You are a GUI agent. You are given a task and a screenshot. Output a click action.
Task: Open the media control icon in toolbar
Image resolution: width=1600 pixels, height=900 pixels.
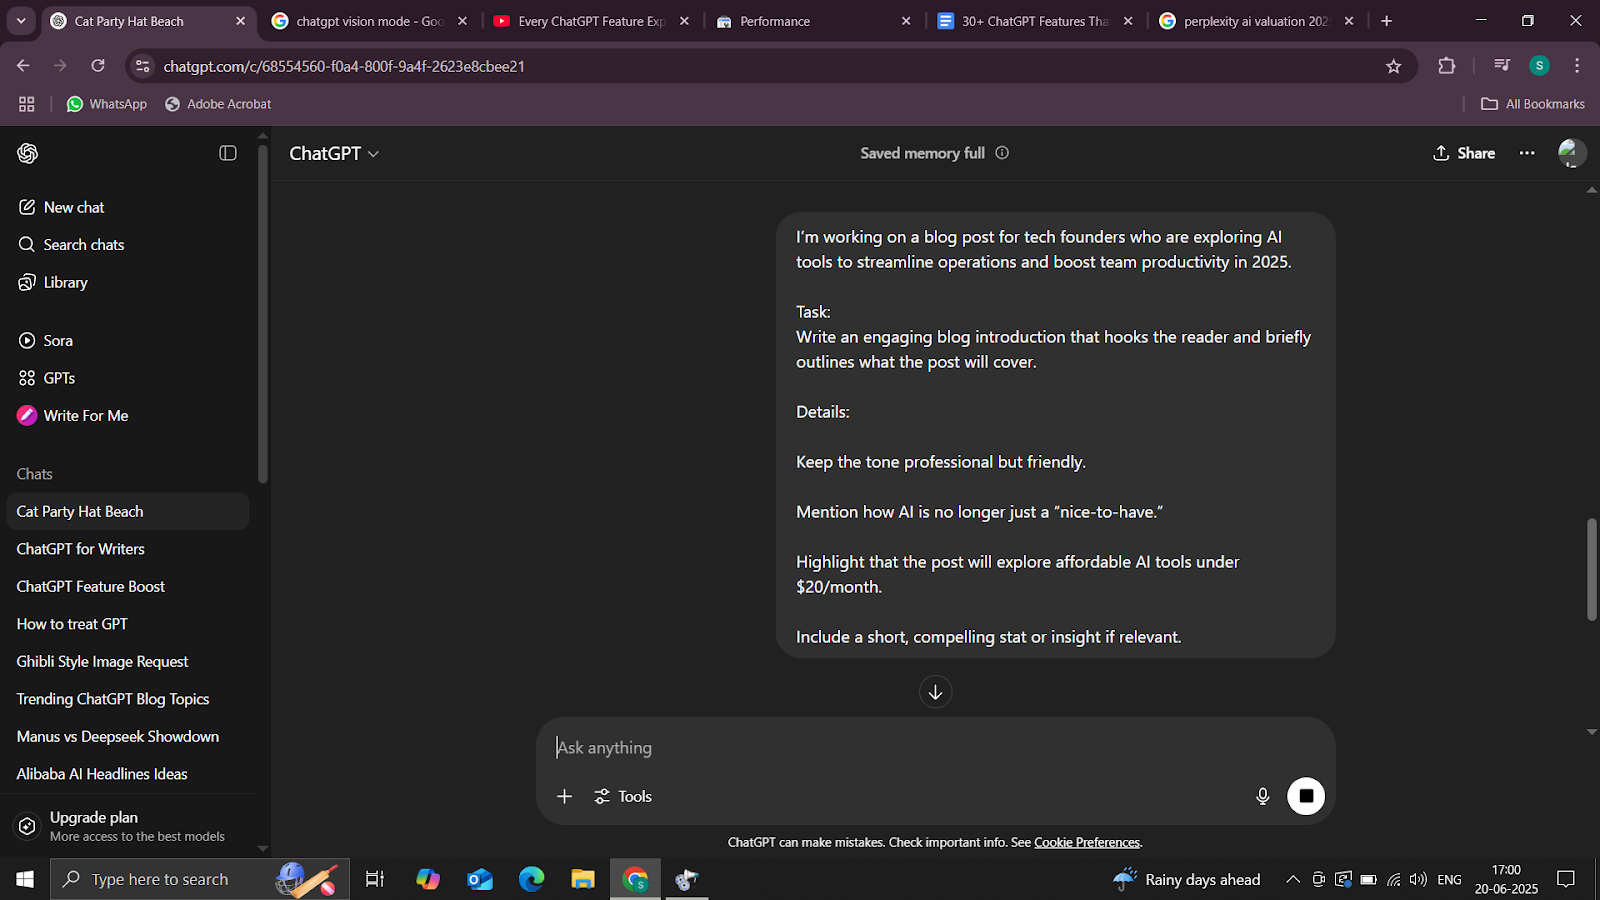[1501, 66]
